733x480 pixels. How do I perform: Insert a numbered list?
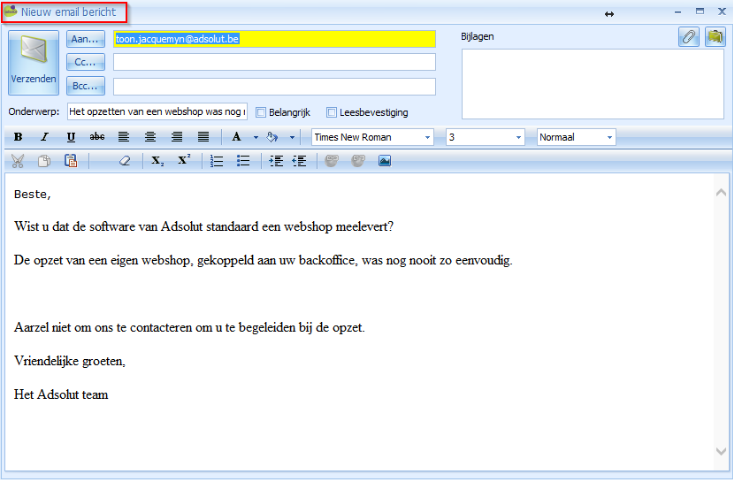tap(217, 161)
